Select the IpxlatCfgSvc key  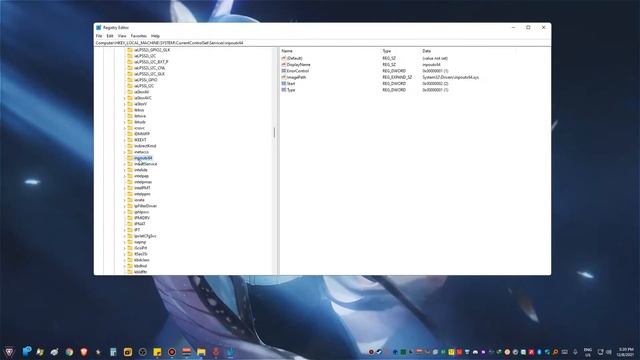[x=145, y=236]
